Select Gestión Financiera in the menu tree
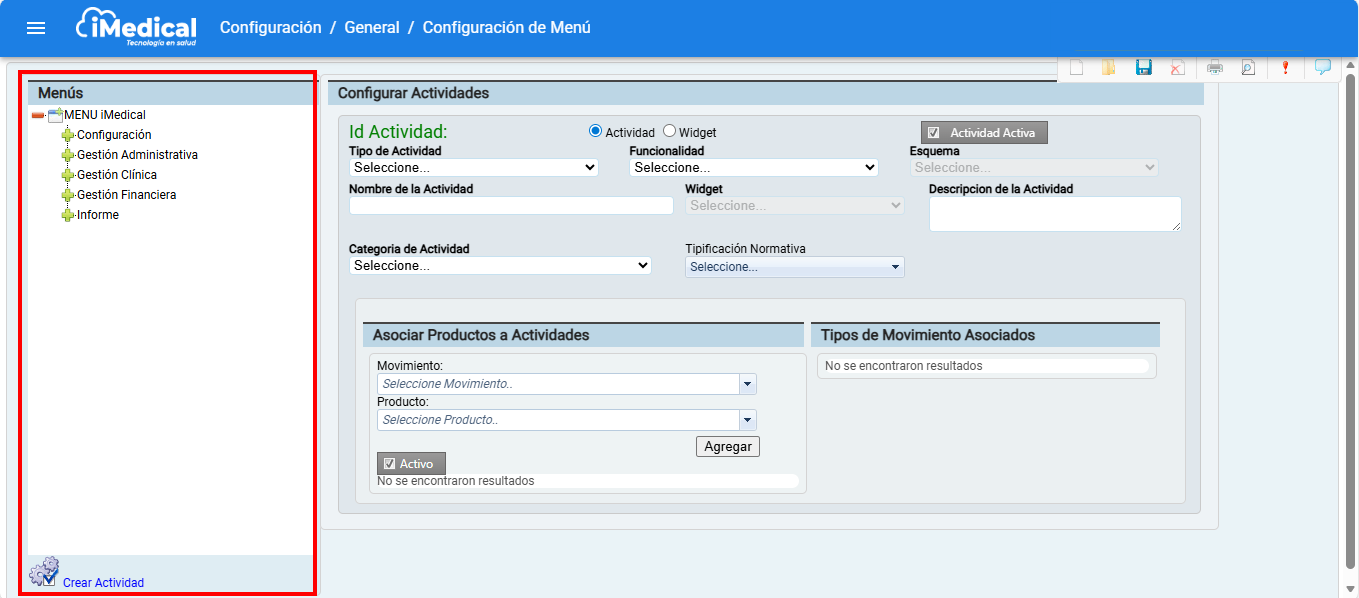Image resolution: width=1359 pixels, height=598 pixels. pyautogui.click(x=126, y=195)
